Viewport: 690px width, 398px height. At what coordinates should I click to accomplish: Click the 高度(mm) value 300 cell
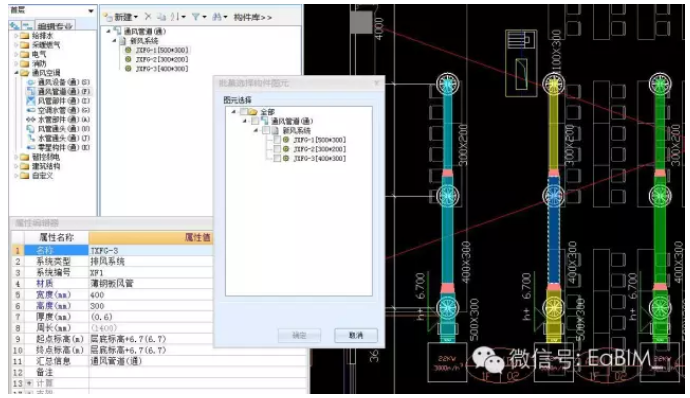click(x=150, y=306)
